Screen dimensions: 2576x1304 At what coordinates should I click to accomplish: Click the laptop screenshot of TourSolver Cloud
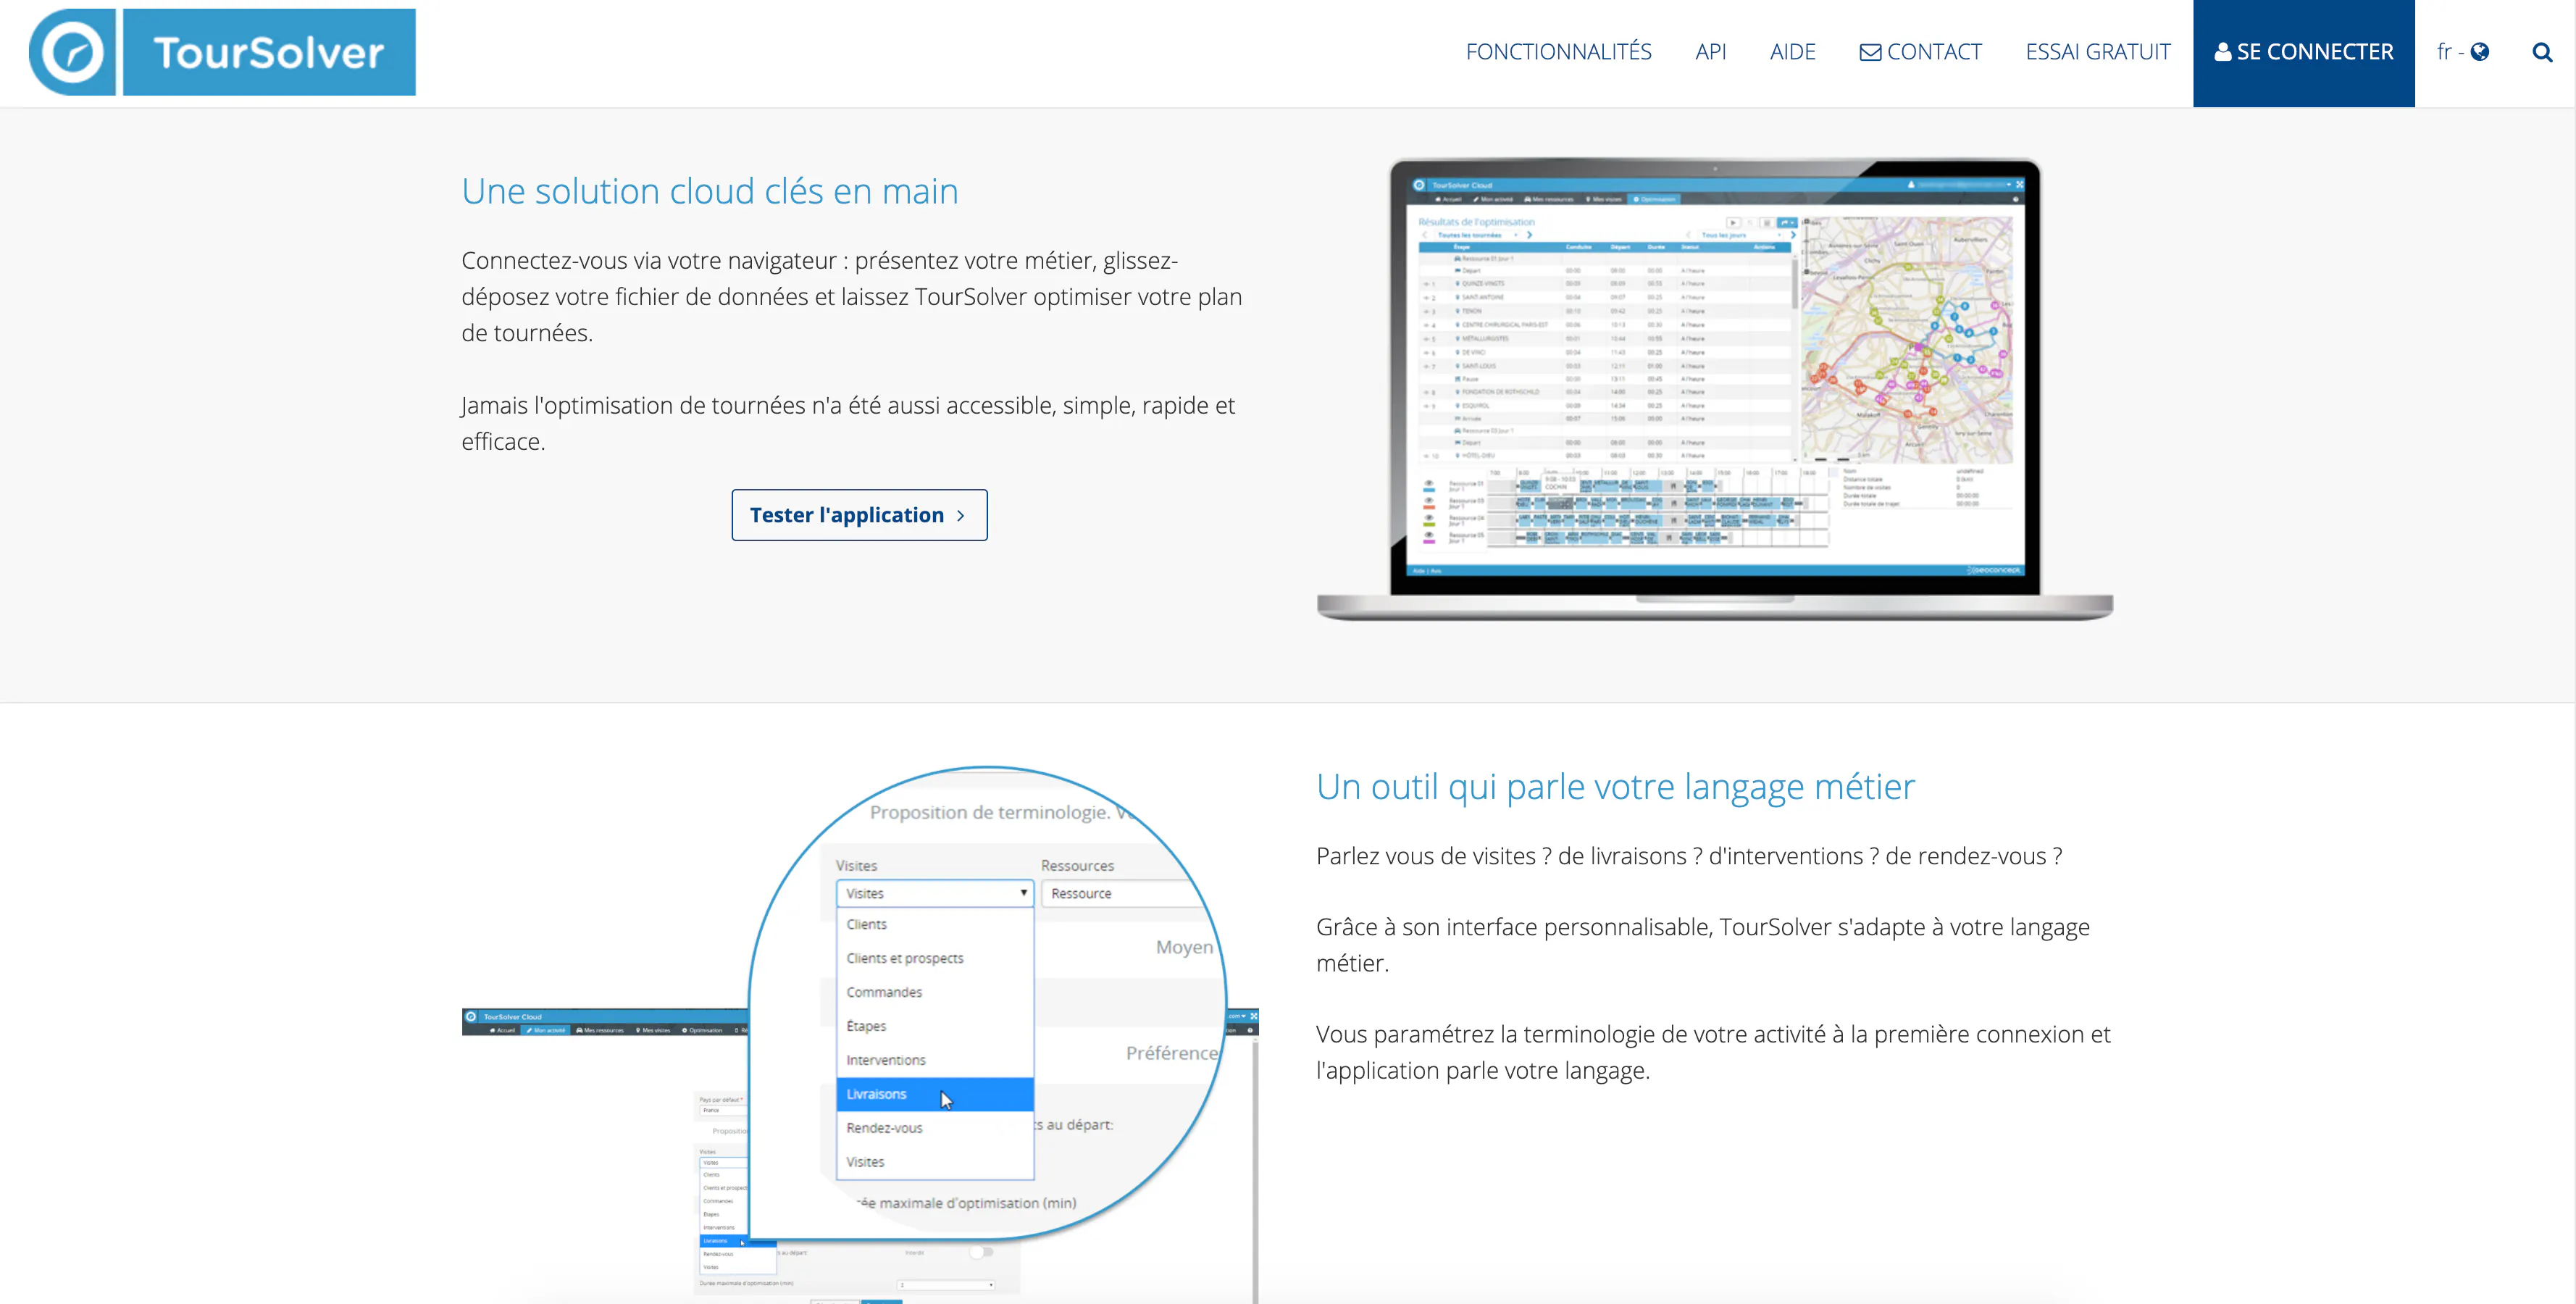click(x=1714, y=389)
